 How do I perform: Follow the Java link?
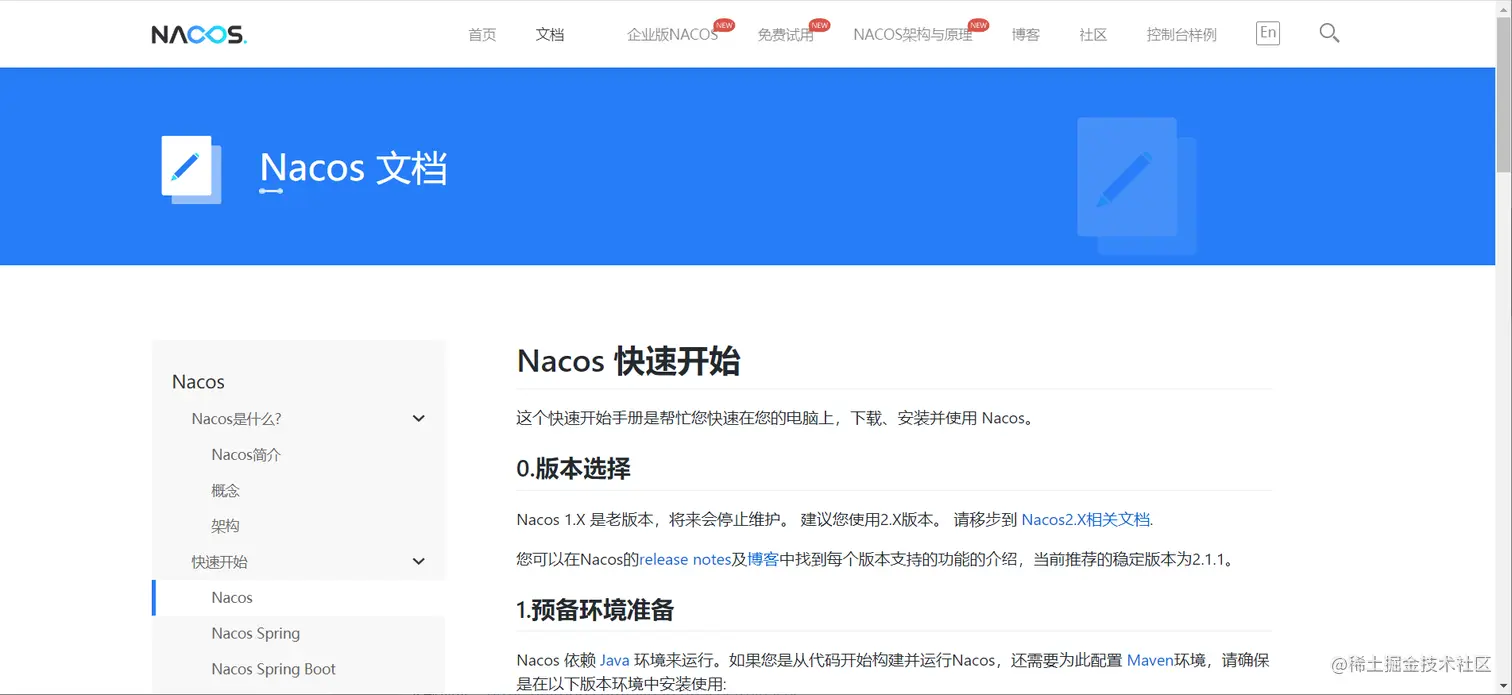(615, 660)
